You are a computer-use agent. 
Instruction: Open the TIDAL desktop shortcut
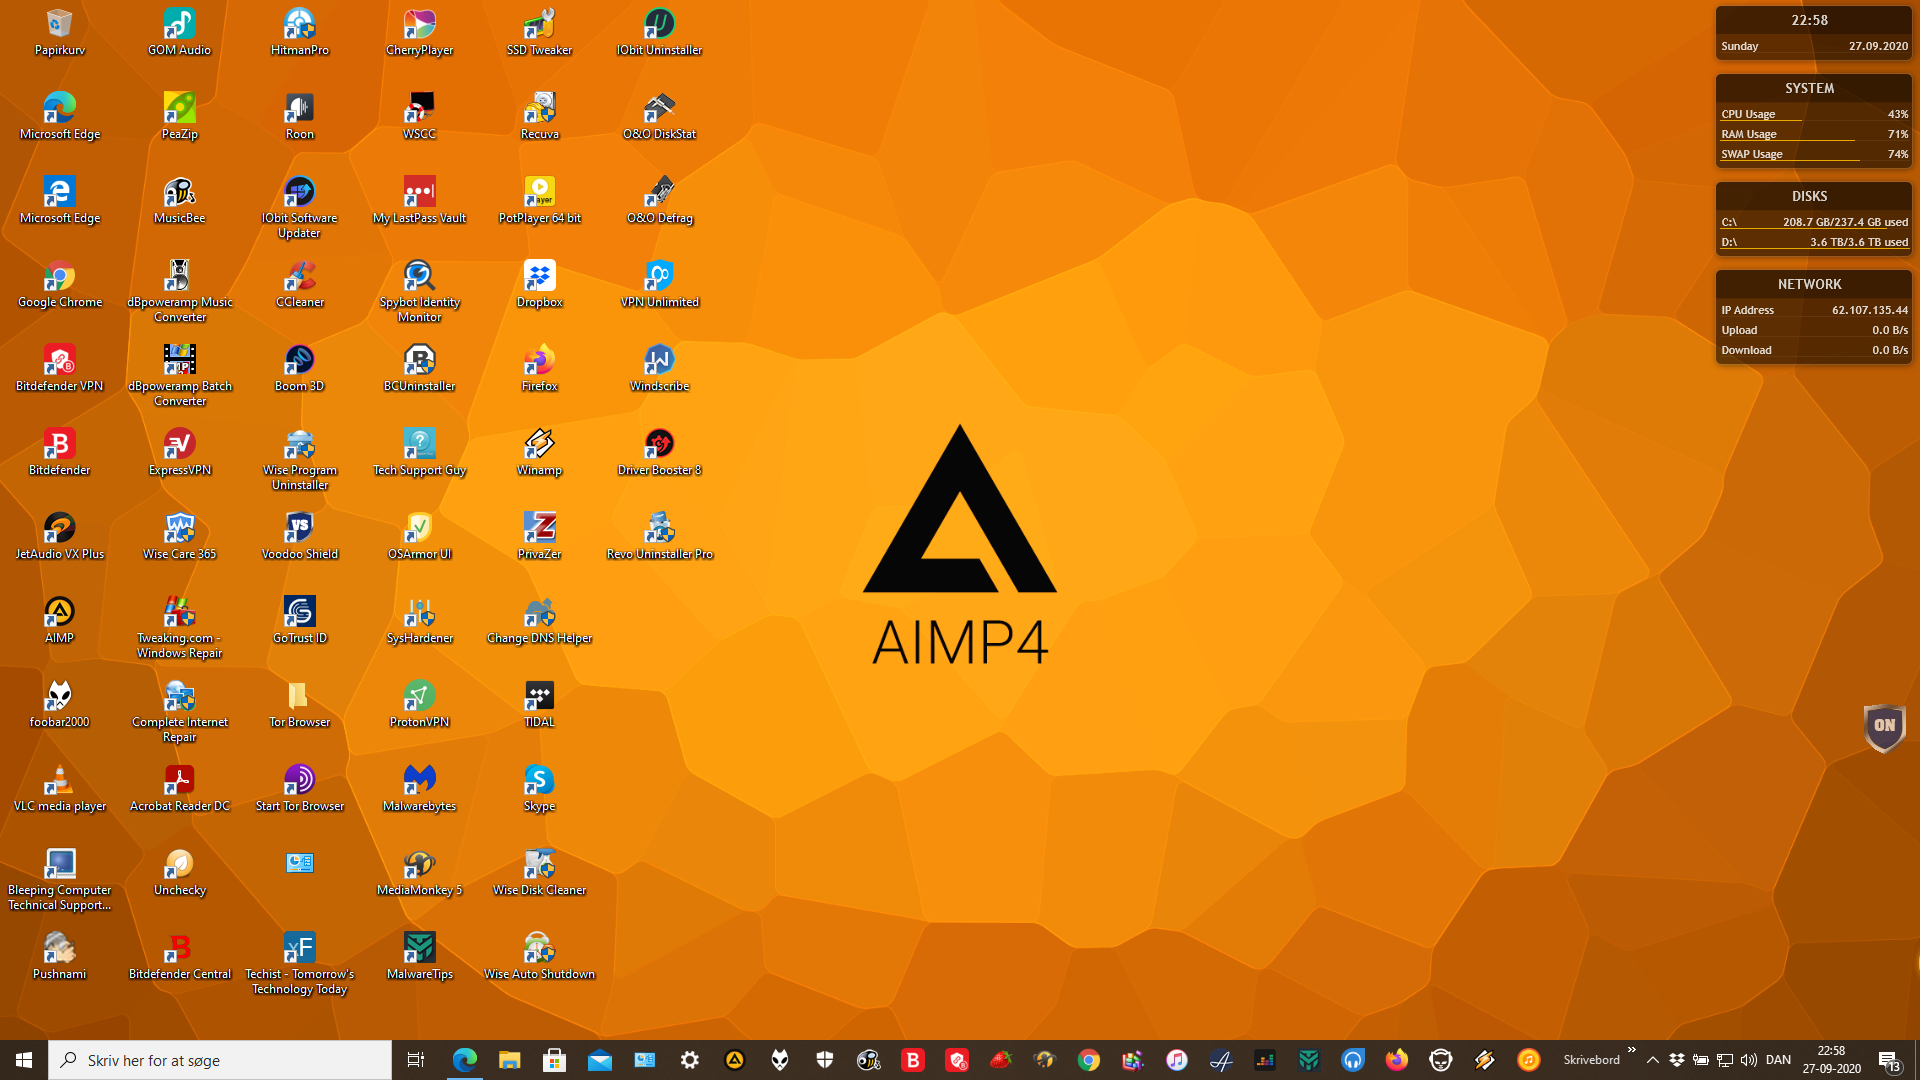[x=539, y=696]
